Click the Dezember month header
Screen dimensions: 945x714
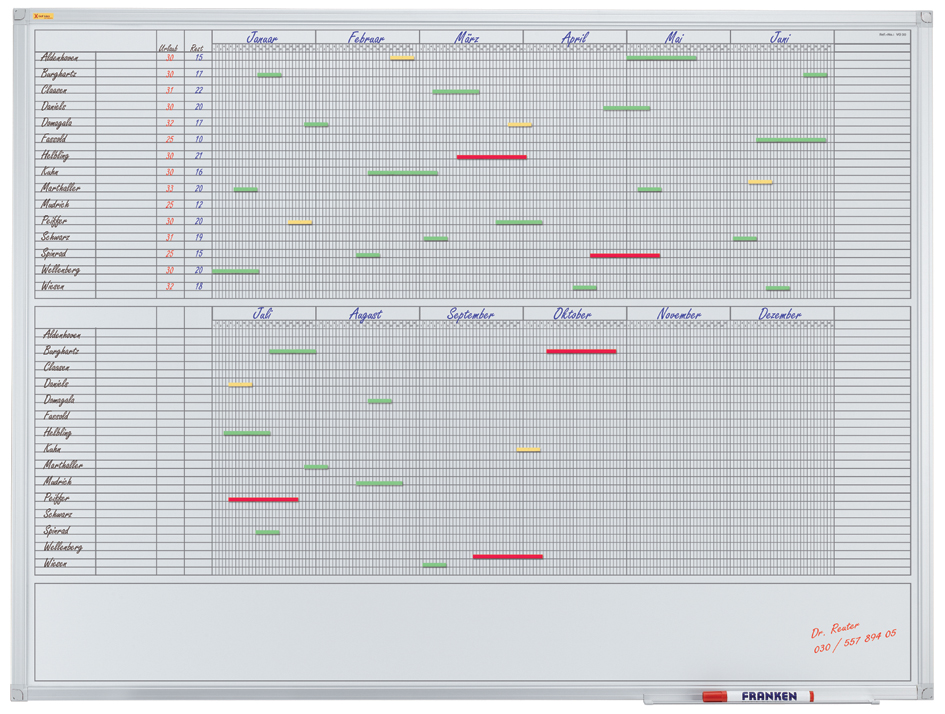[x=780, y=314]
